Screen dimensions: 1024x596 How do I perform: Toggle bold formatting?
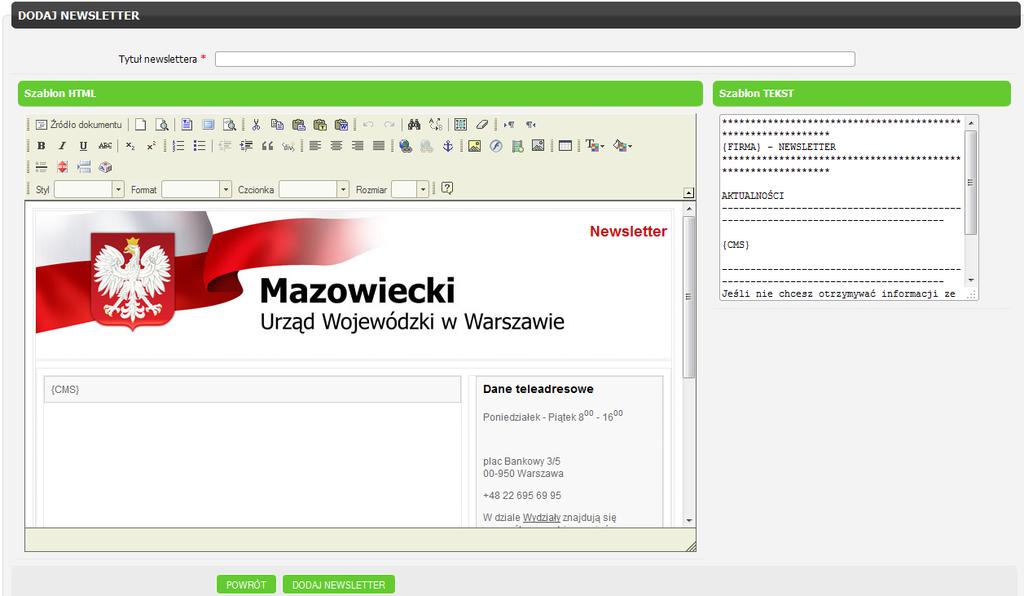pos(41,146)
